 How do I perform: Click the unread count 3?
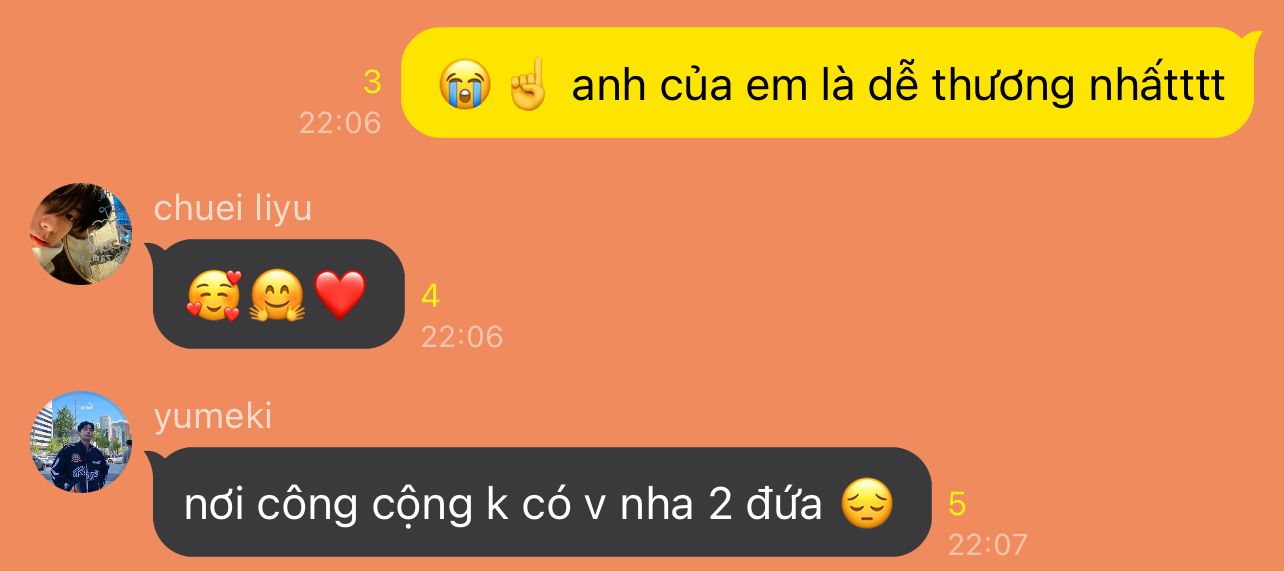(372, 82)
